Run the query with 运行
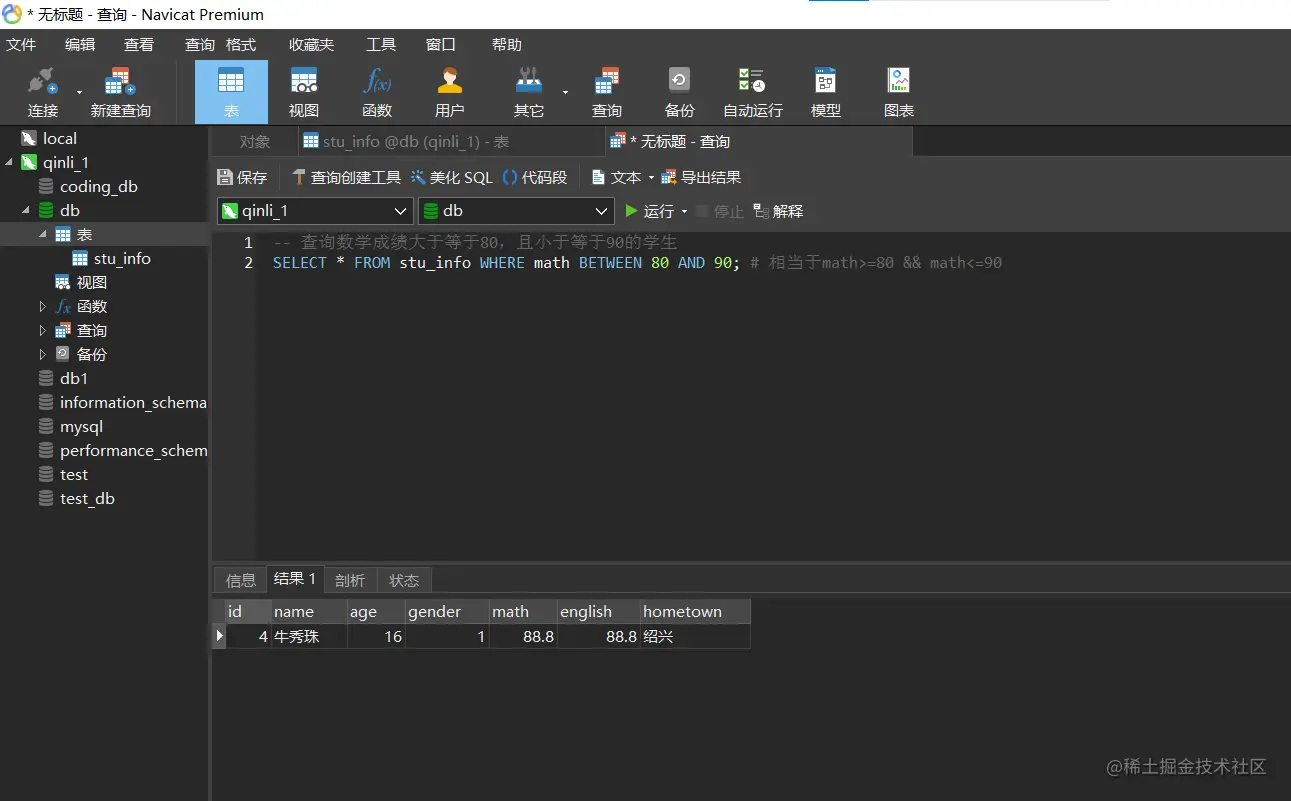The width and height of the screenshot is (1291, 801). [650, 211]
